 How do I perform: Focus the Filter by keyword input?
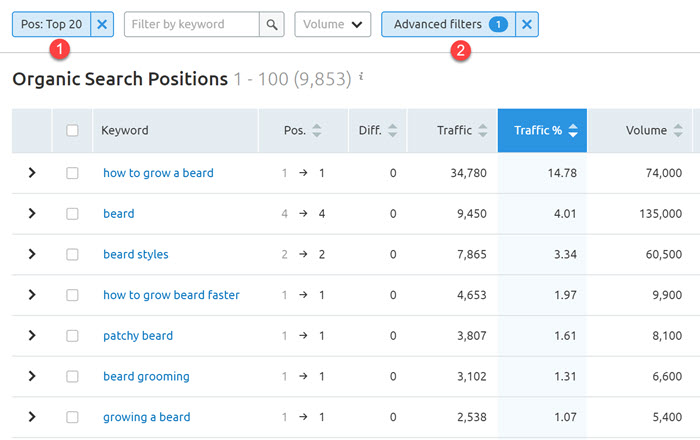191,24
